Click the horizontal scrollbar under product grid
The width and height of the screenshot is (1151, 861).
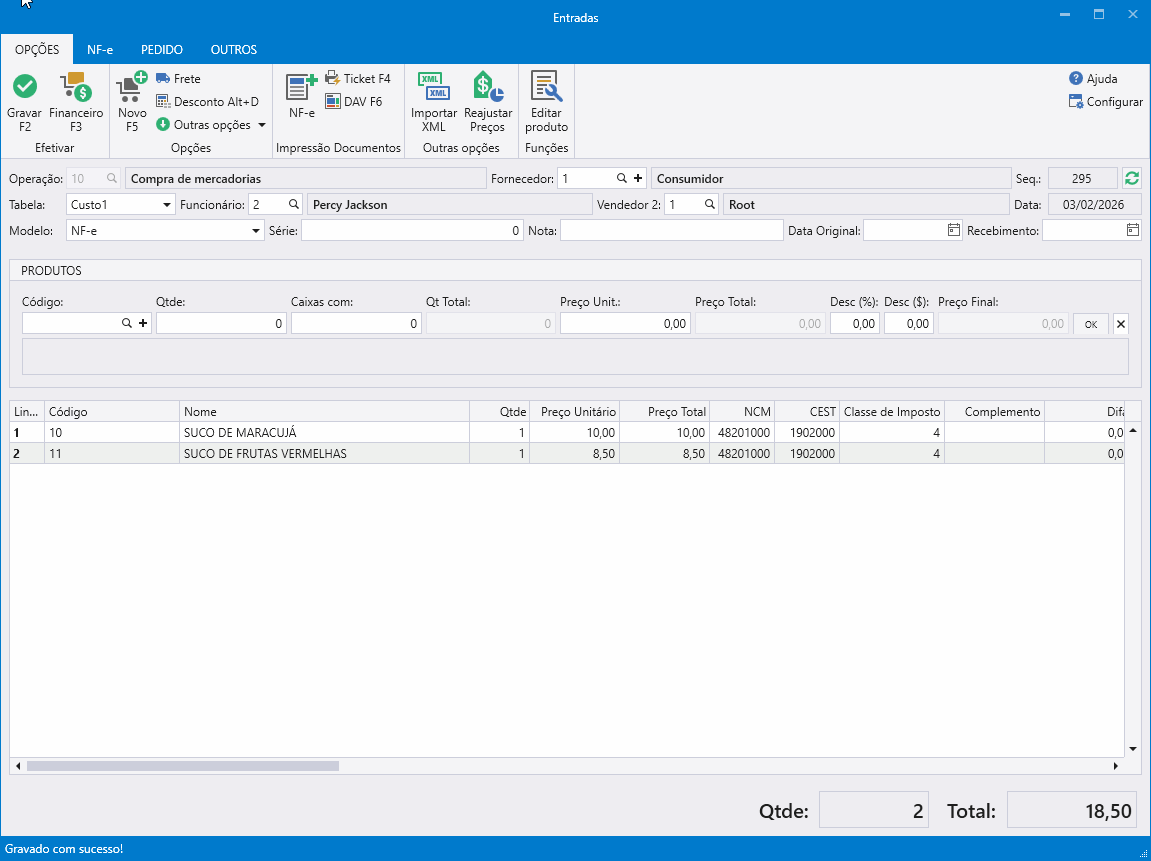coord(183,766)
